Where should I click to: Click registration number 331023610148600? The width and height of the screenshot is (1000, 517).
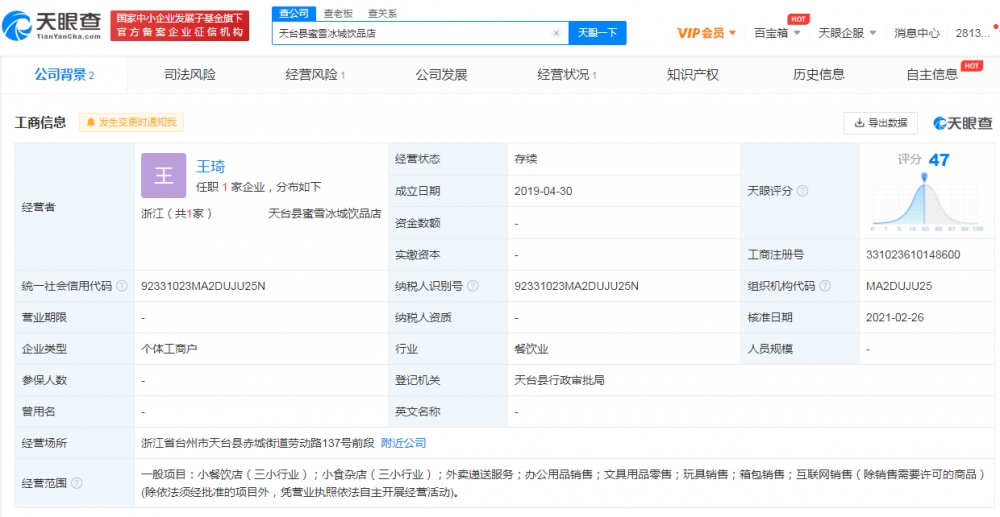[x=913, y=255]
